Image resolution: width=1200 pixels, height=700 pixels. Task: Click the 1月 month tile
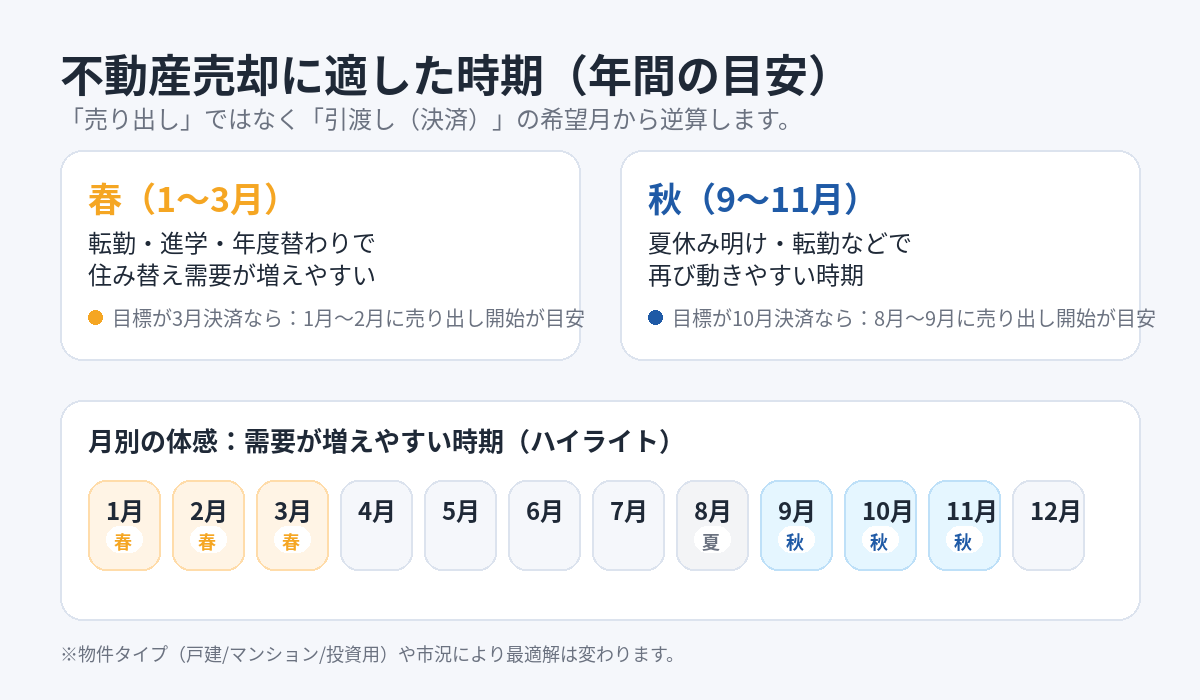point(125,525)
